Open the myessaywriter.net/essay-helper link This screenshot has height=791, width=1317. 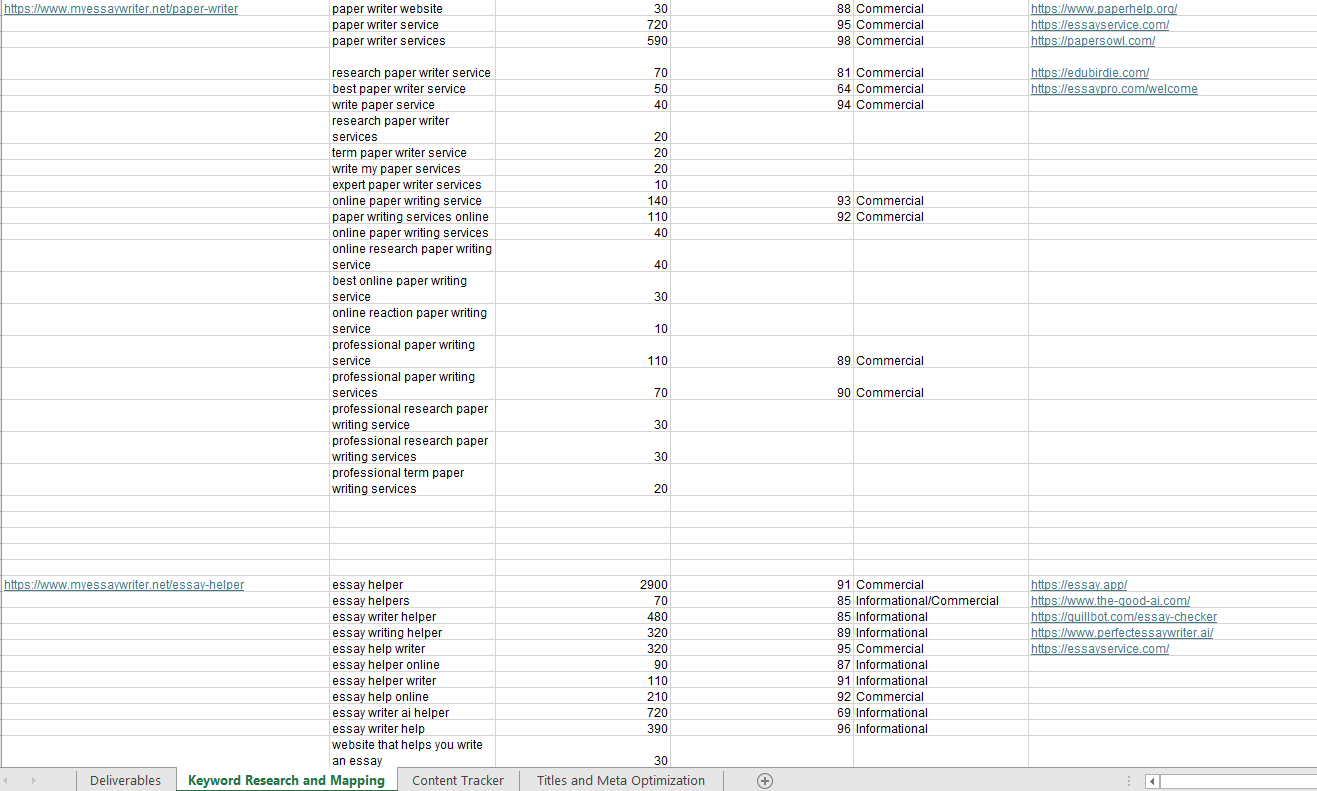click(x=124, y=585)
